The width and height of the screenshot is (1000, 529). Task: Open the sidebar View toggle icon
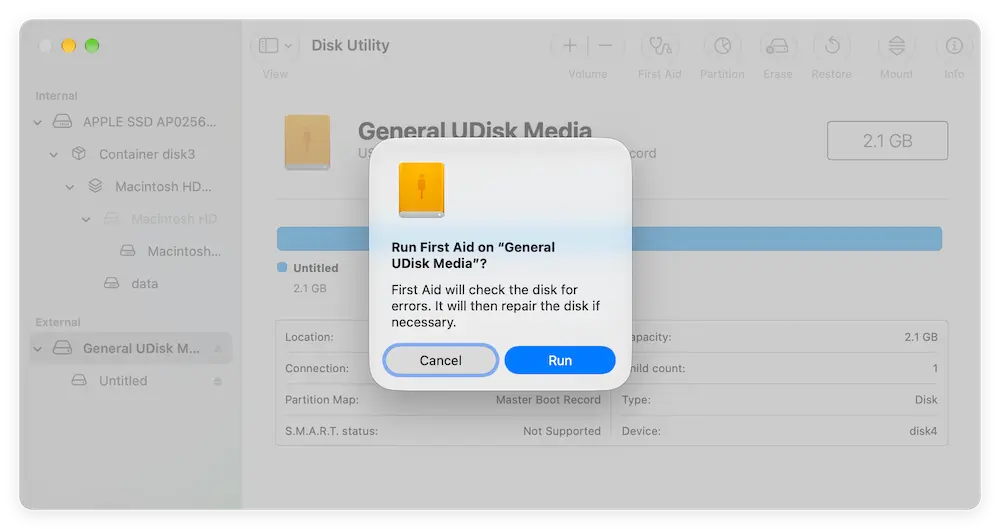pyautogui.click(x=268, y=45)
